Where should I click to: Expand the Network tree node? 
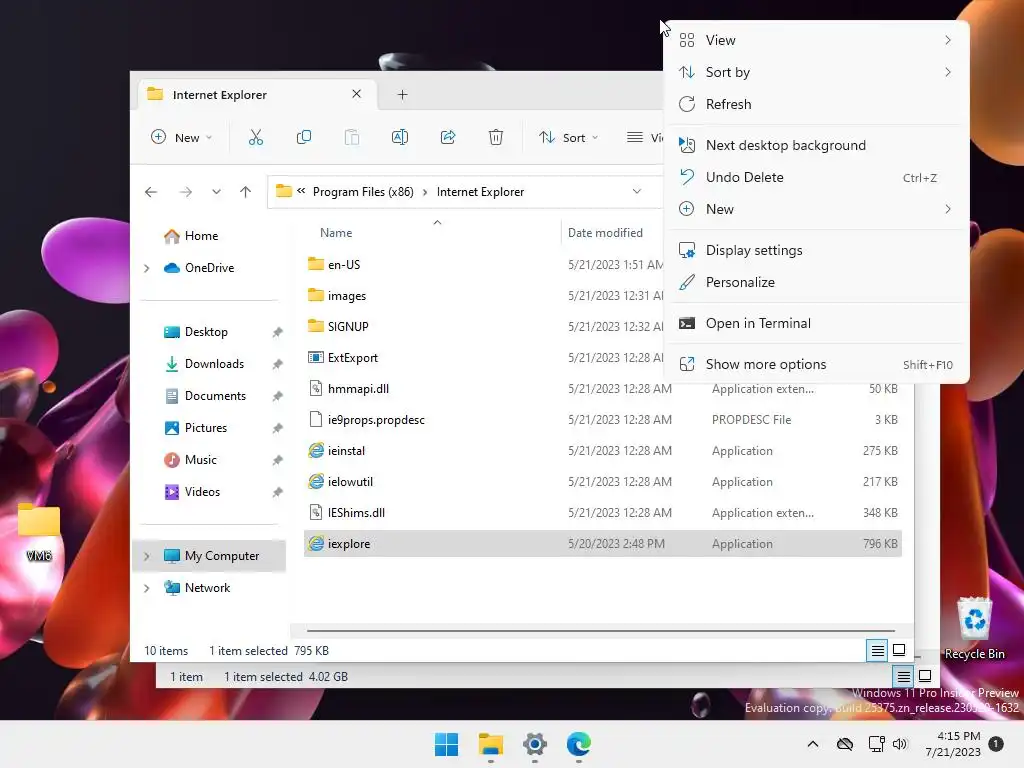[146, 588]
